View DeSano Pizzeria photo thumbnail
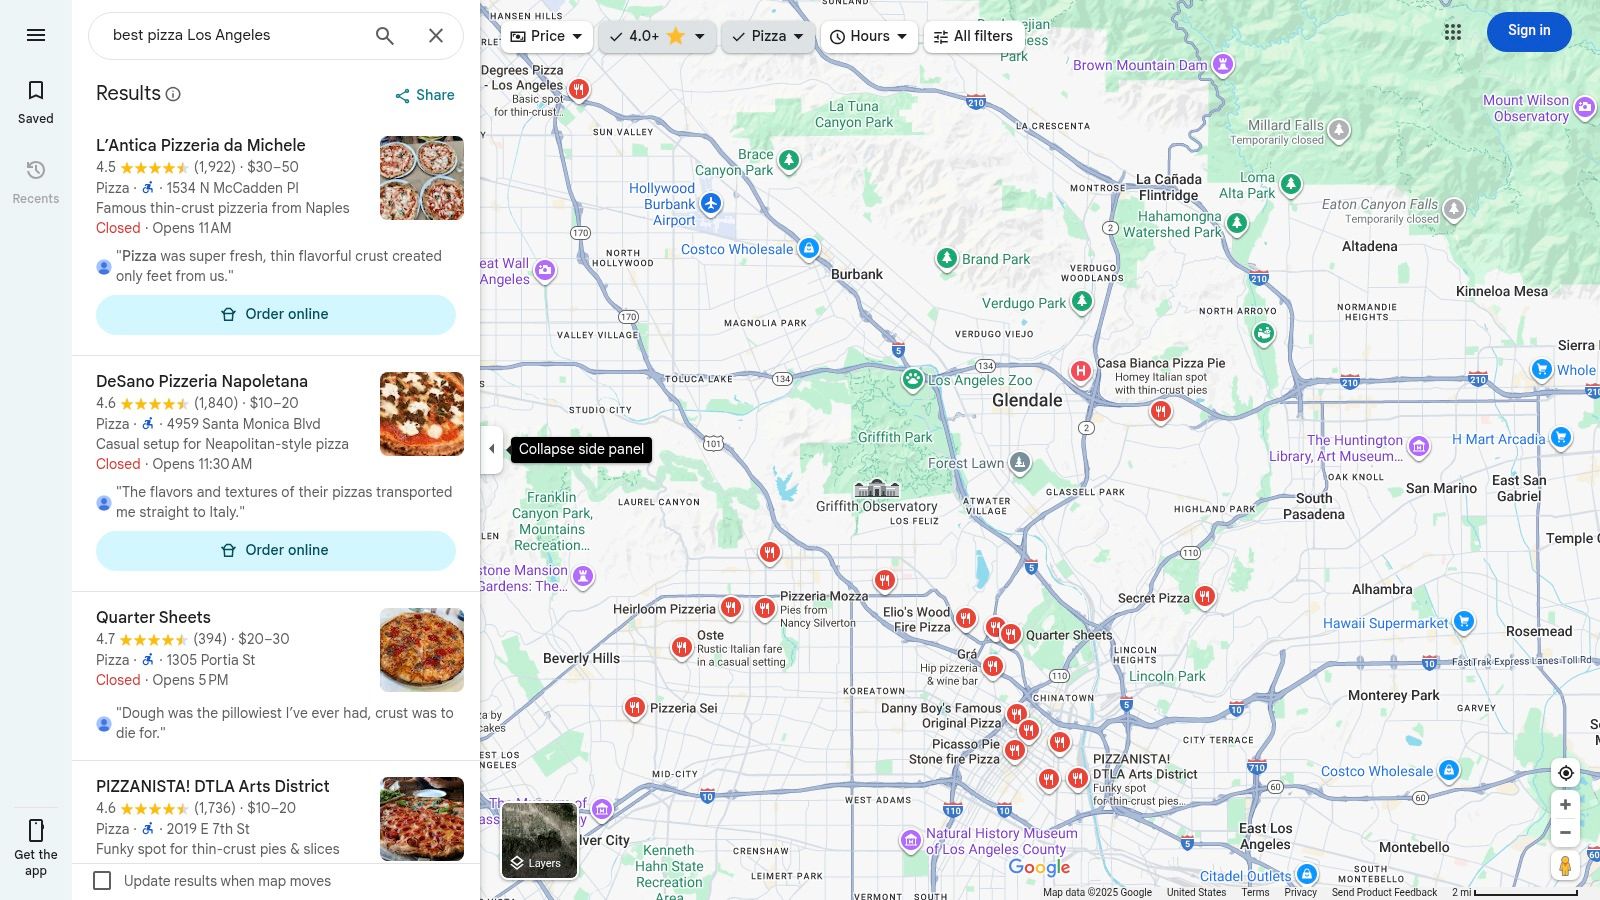The width and height of the screenshot is (1600, 900). coord(422,414)
